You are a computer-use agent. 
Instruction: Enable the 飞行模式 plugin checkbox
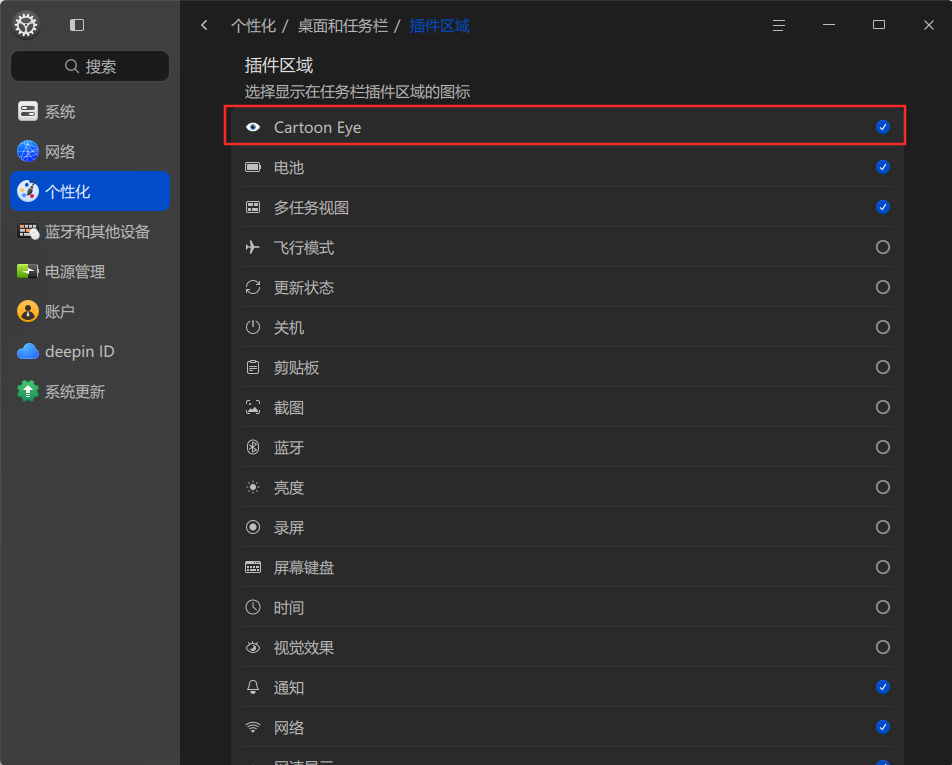(x=883, y=247)
